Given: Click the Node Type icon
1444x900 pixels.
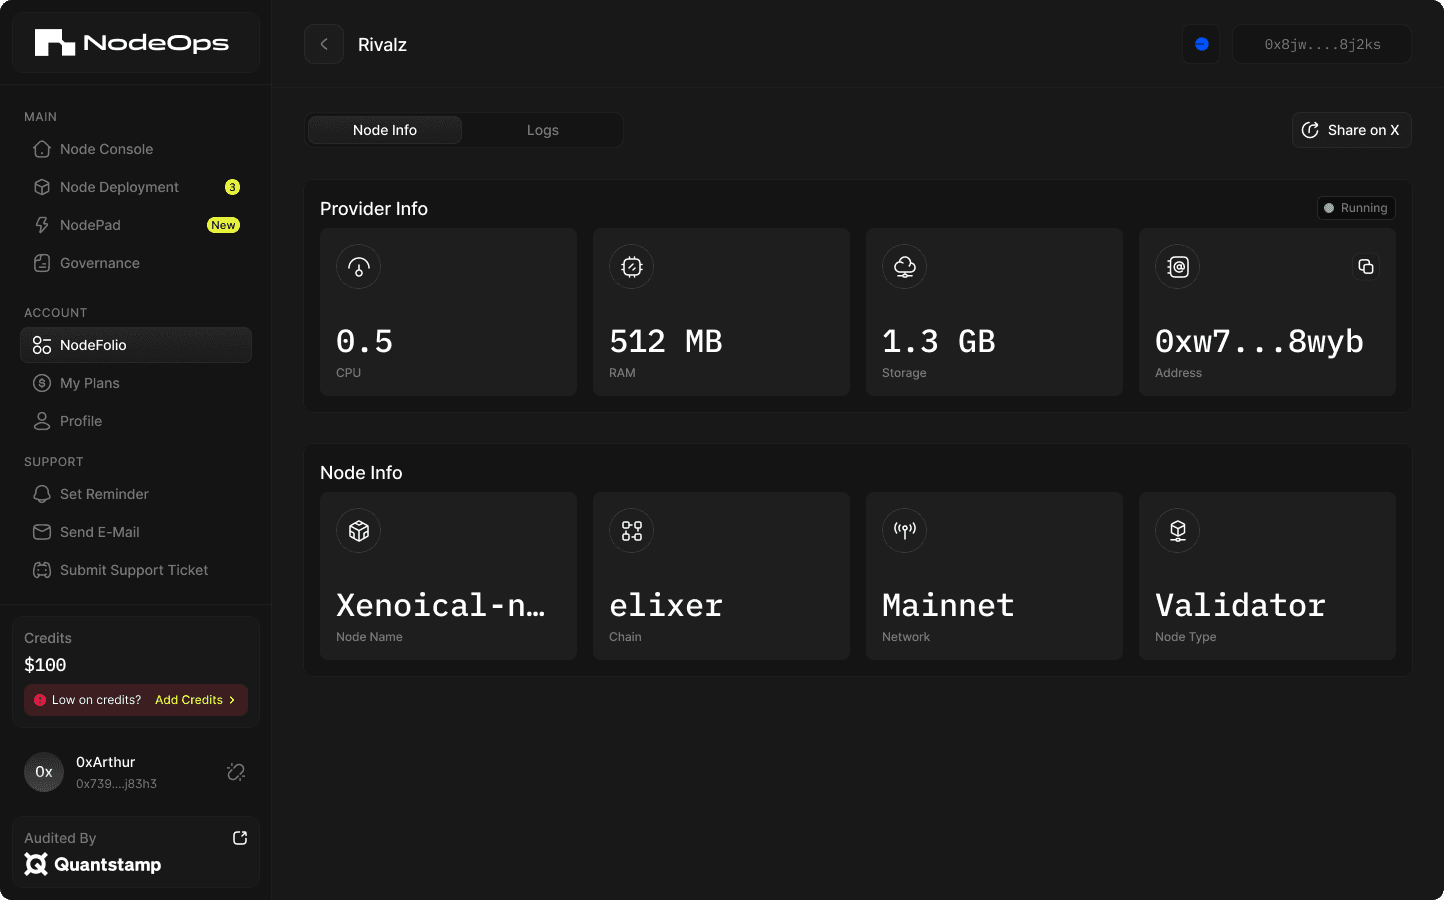Looking at the screenshot, I should click(x=1178, y=531).
